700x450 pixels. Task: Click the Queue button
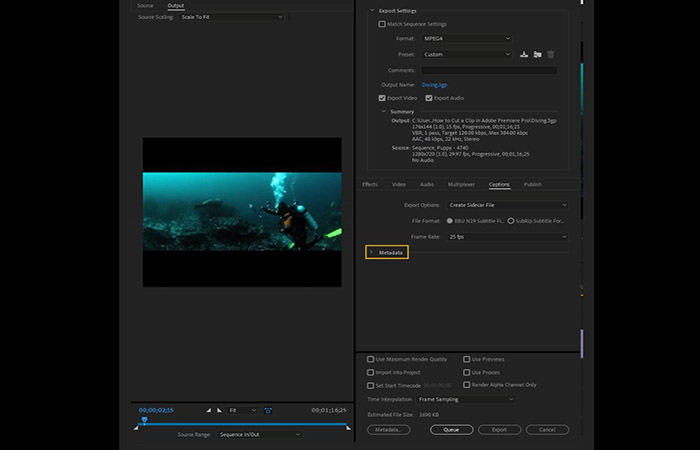pyautogui.click(x=451, y=430)
